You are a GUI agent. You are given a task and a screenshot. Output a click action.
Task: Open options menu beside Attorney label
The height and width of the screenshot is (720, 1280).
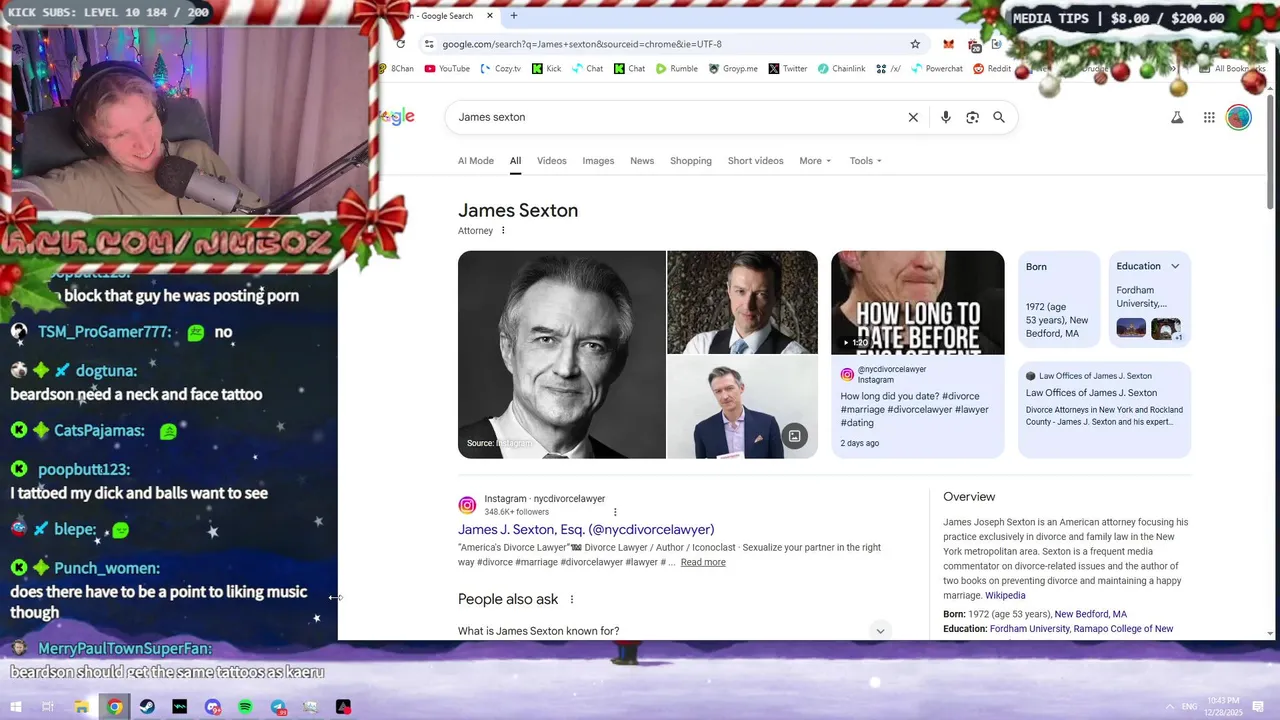pyautogui.click(x=503, y=231)
